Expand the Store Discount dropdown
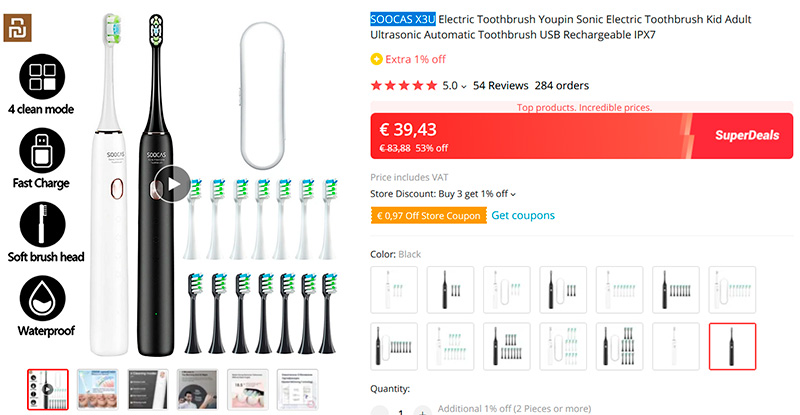This screenshot has height=415, width=800. point(513,194)
